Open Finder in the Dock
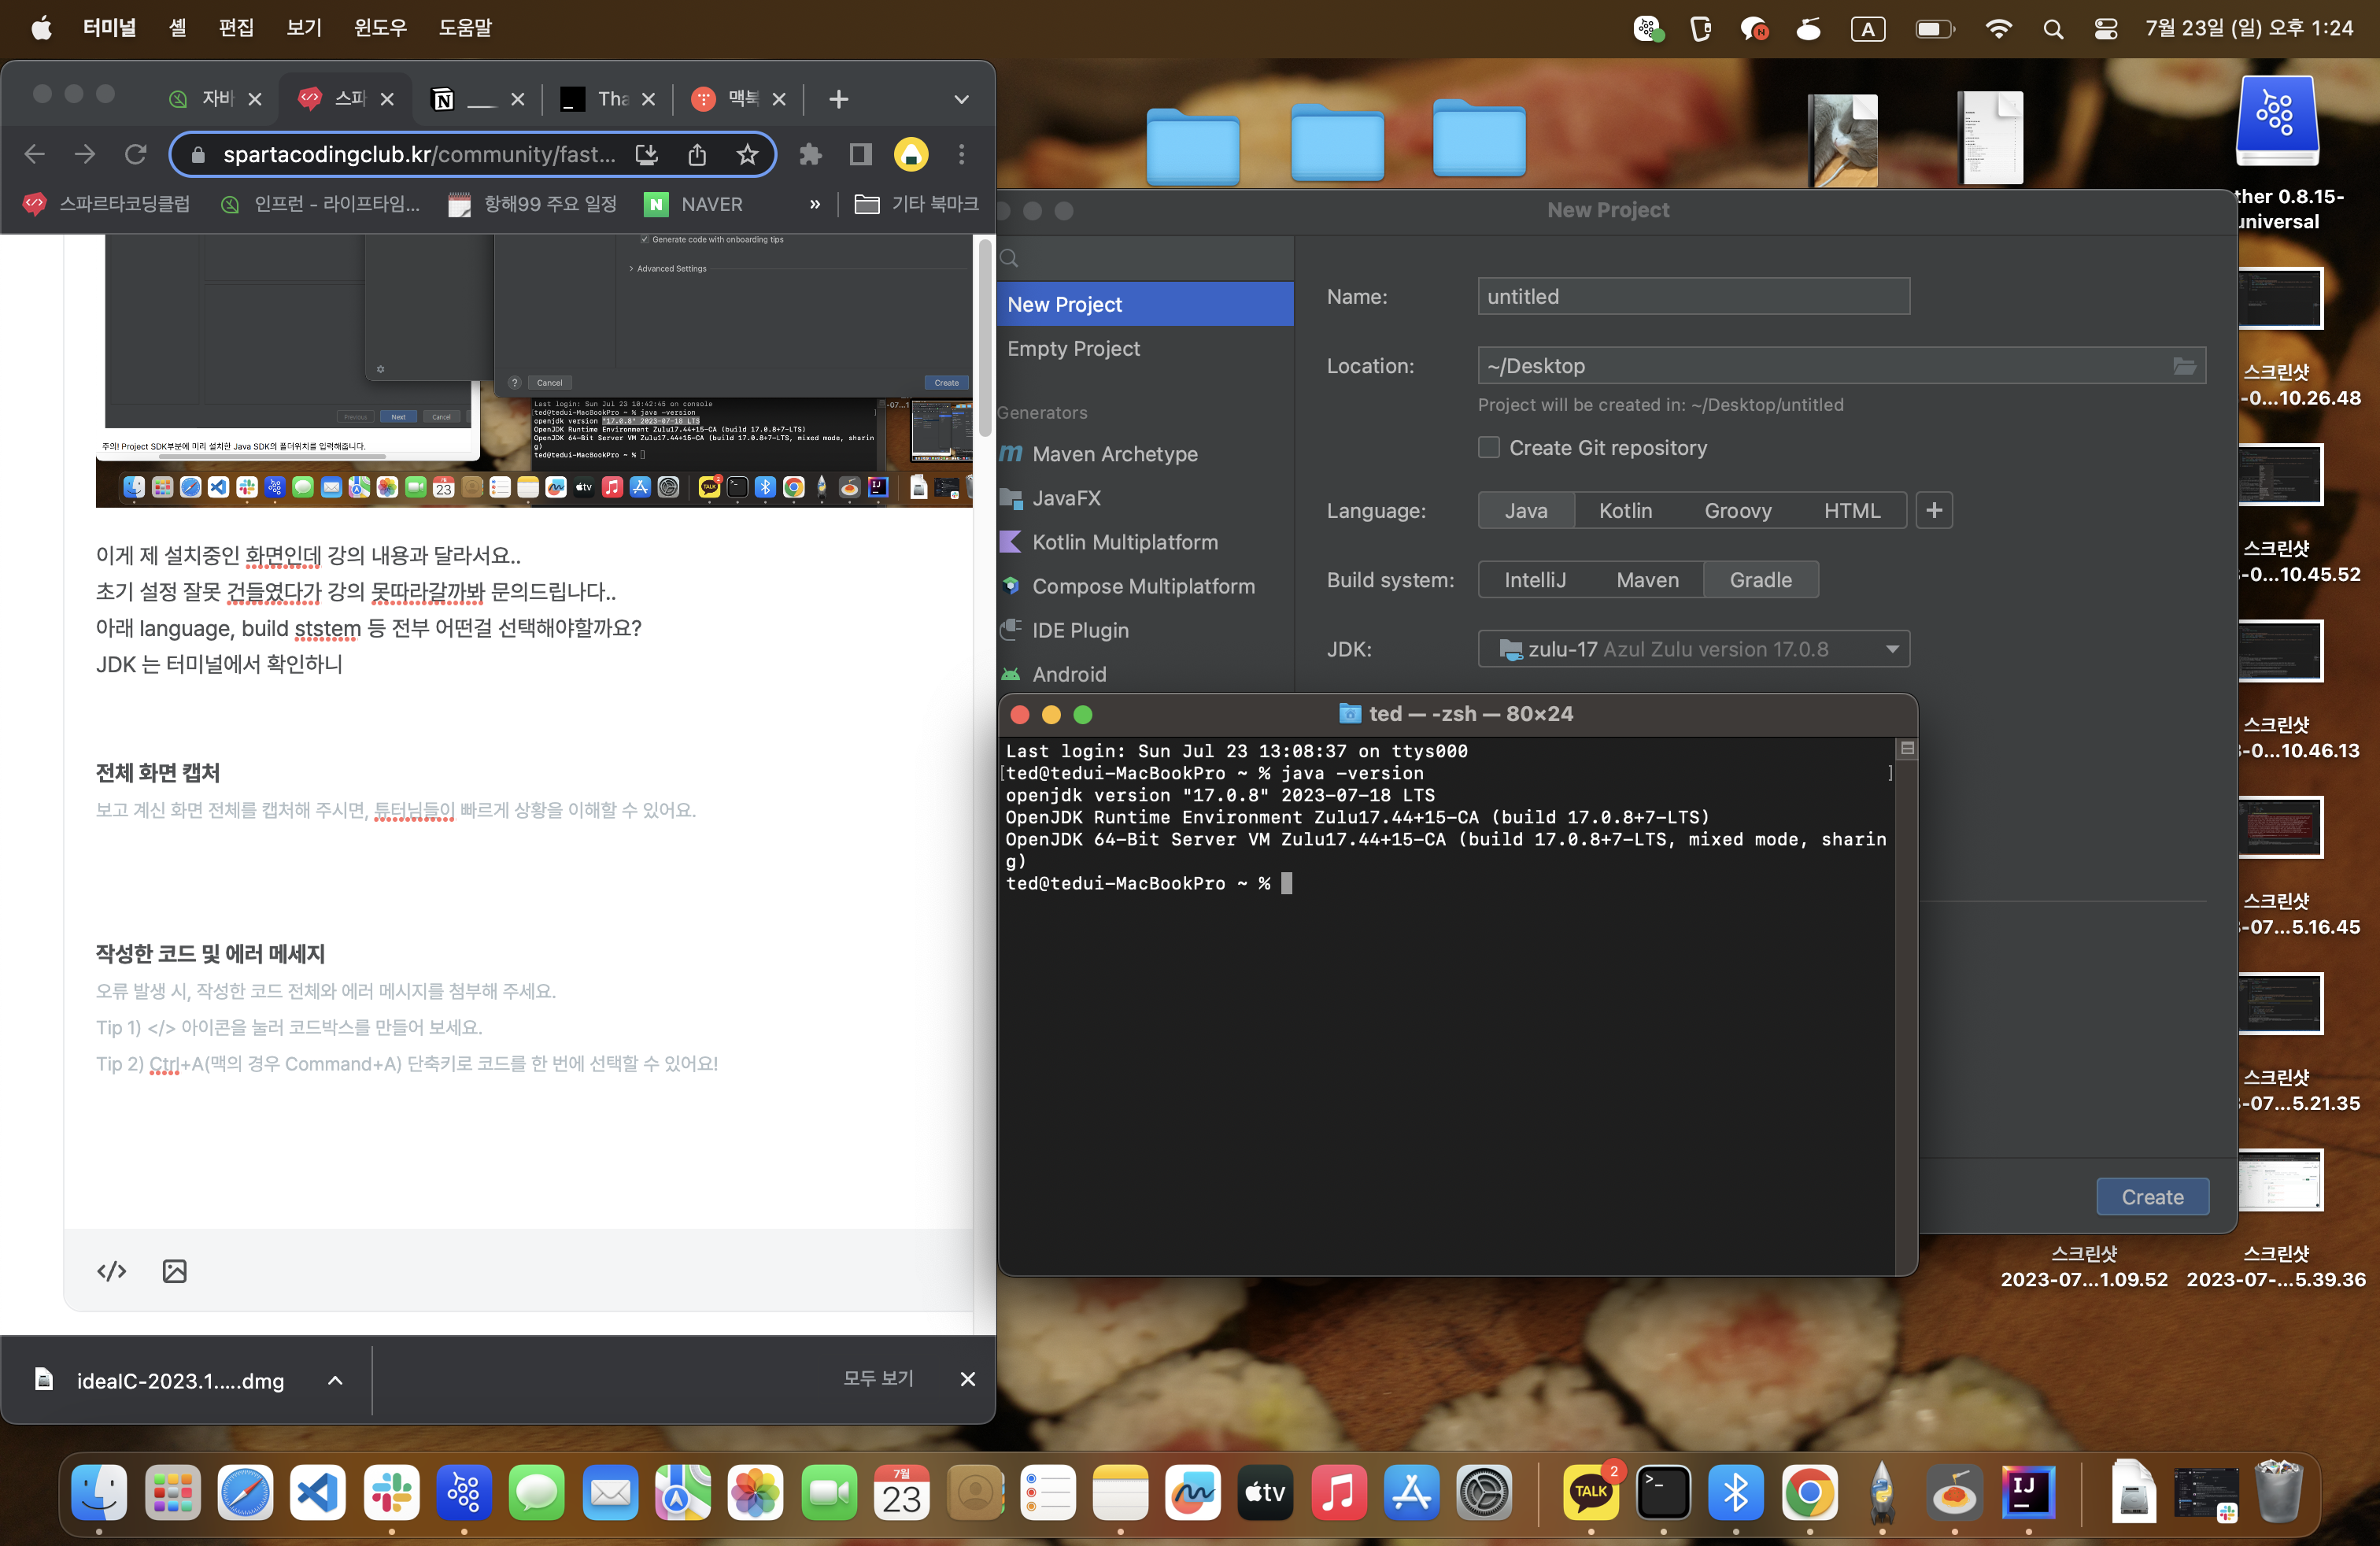Image resolution: width=2380 pixels, height=1546 pixels. coord(99,1492)
